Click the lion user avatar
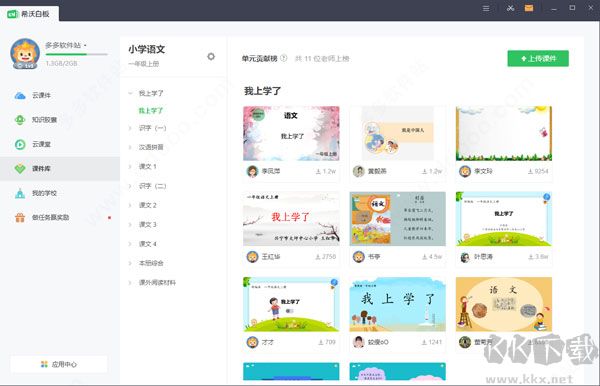600x386 pixels. 25,54
